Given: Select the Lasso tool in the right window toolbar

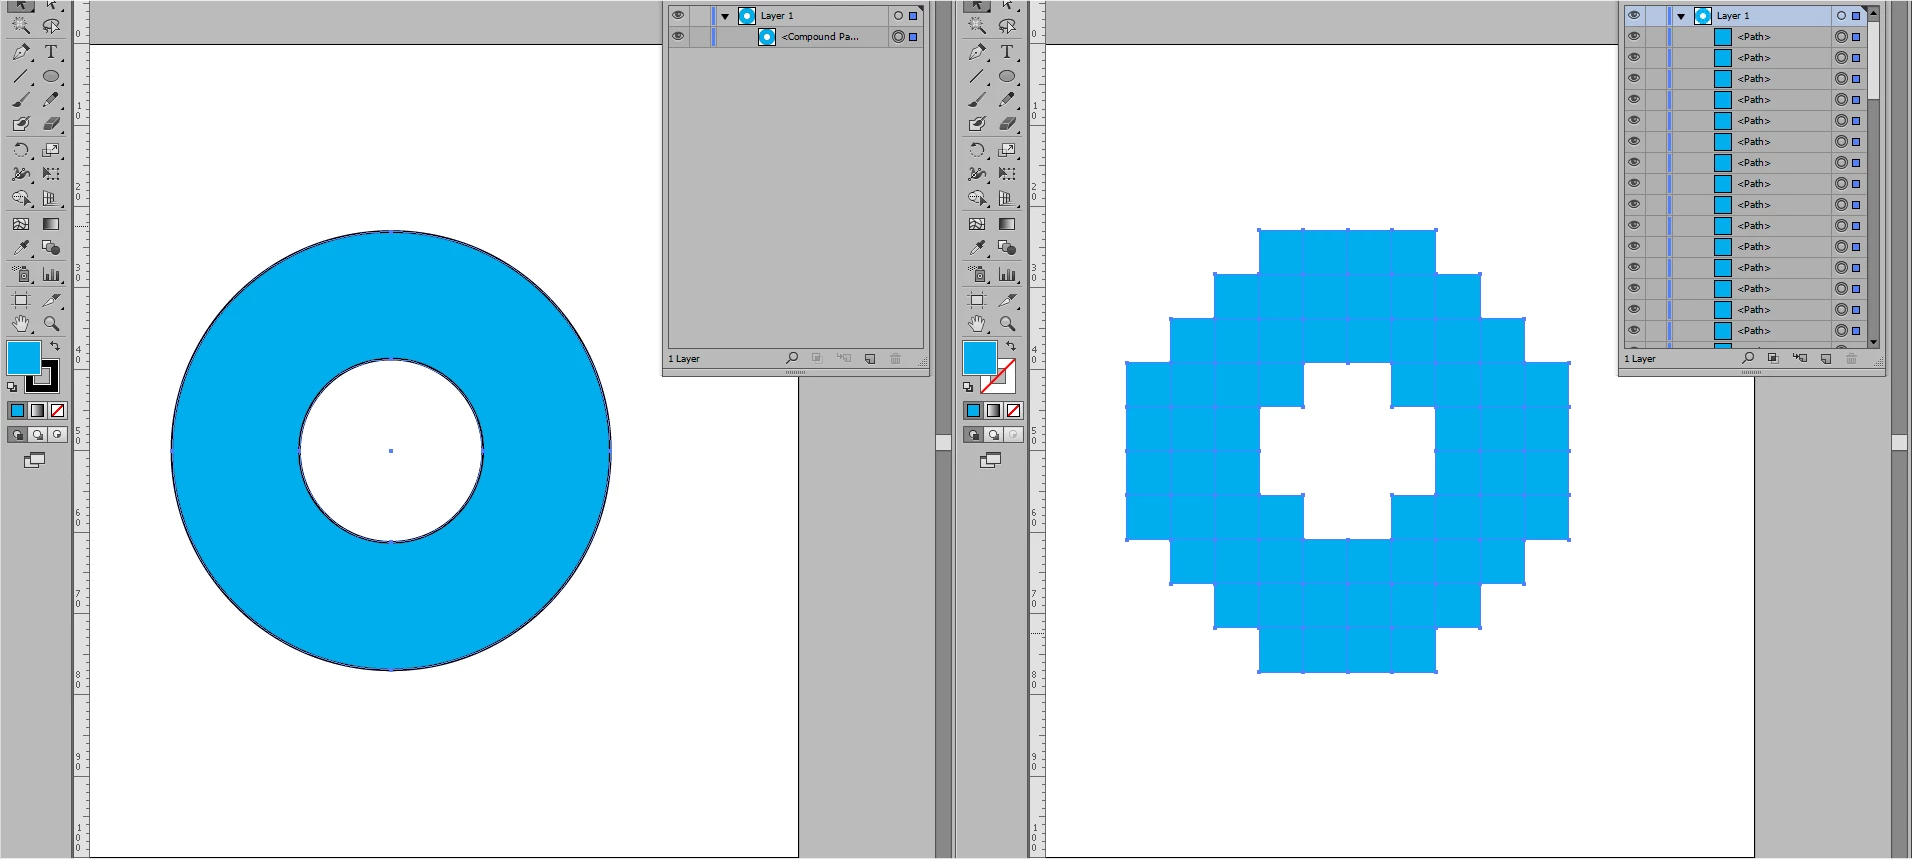Looking at the screenshot, I should (x=1007, y=26).
